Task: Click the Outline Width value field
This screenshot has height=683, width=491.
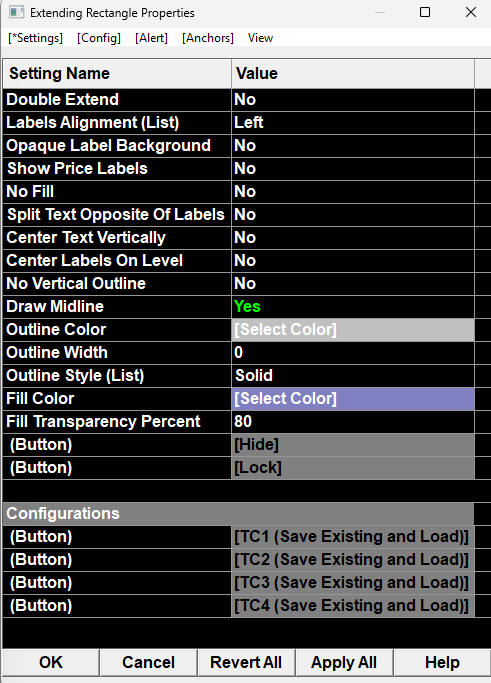Action: click(x=353, y=353)
